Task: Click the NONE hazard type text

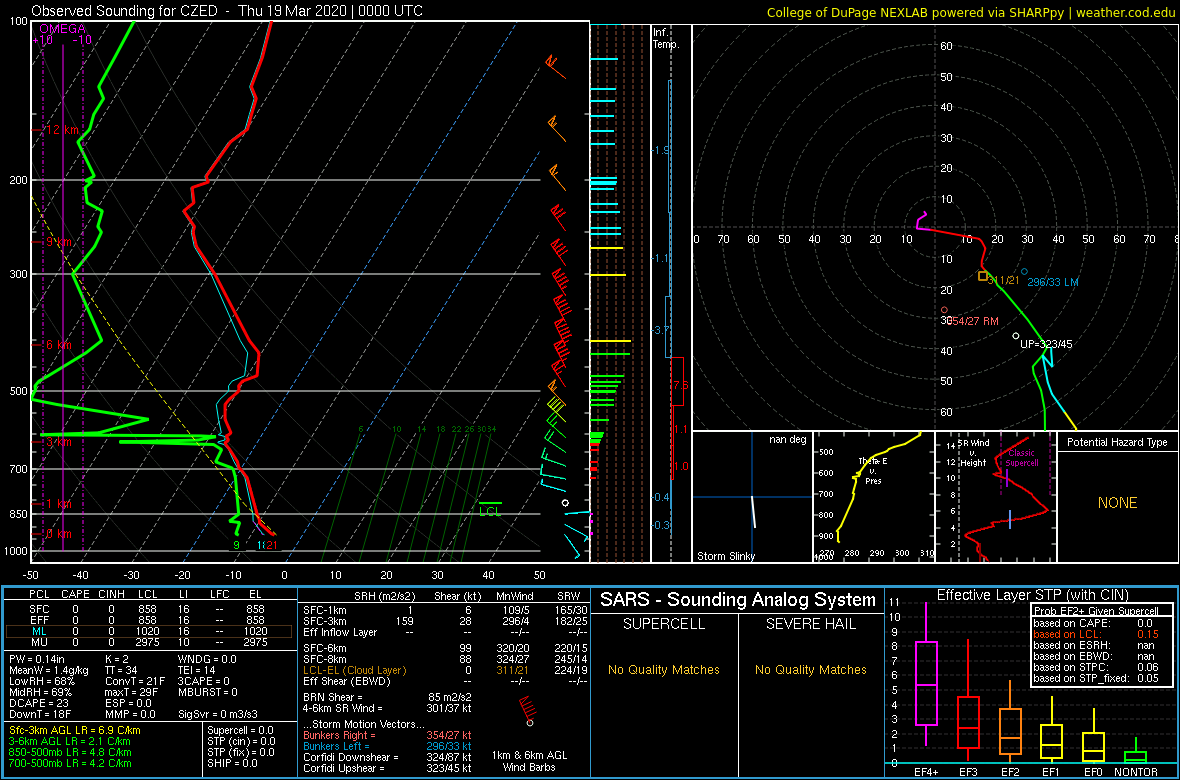Action: [x=1117, y=503]
